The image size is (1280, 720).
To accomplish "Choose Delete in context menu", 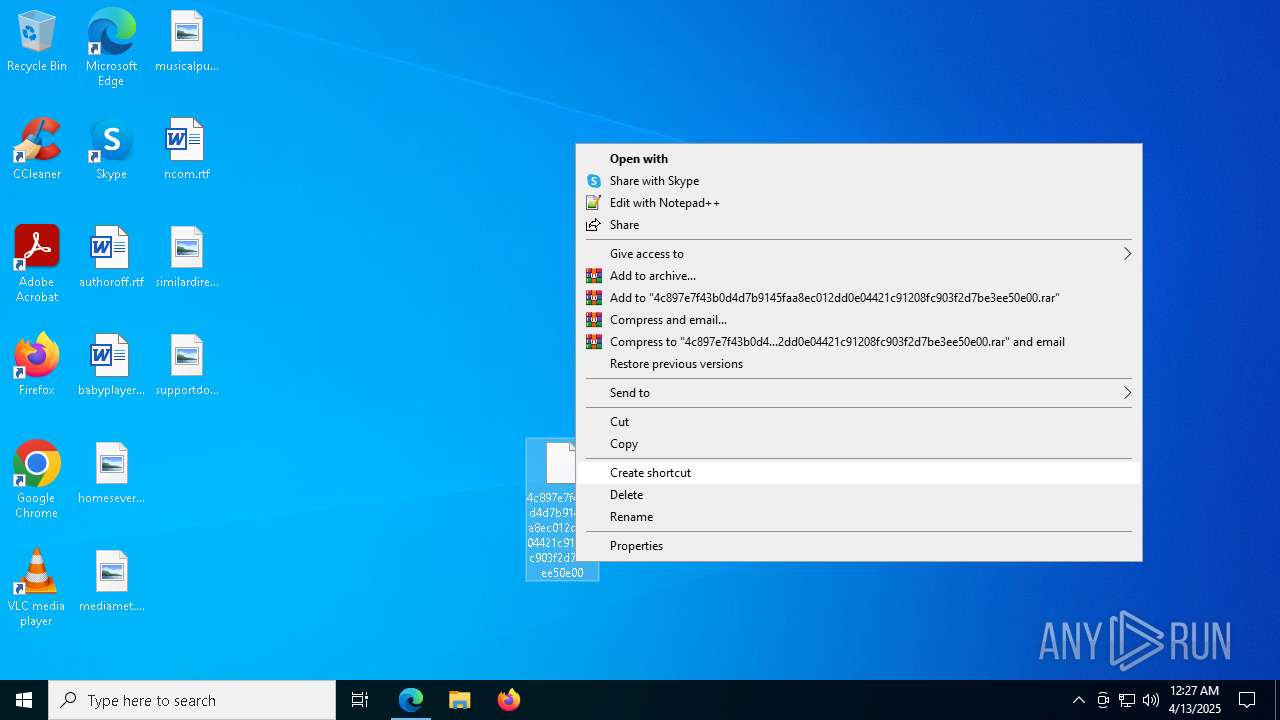I will tap(859, 494).
